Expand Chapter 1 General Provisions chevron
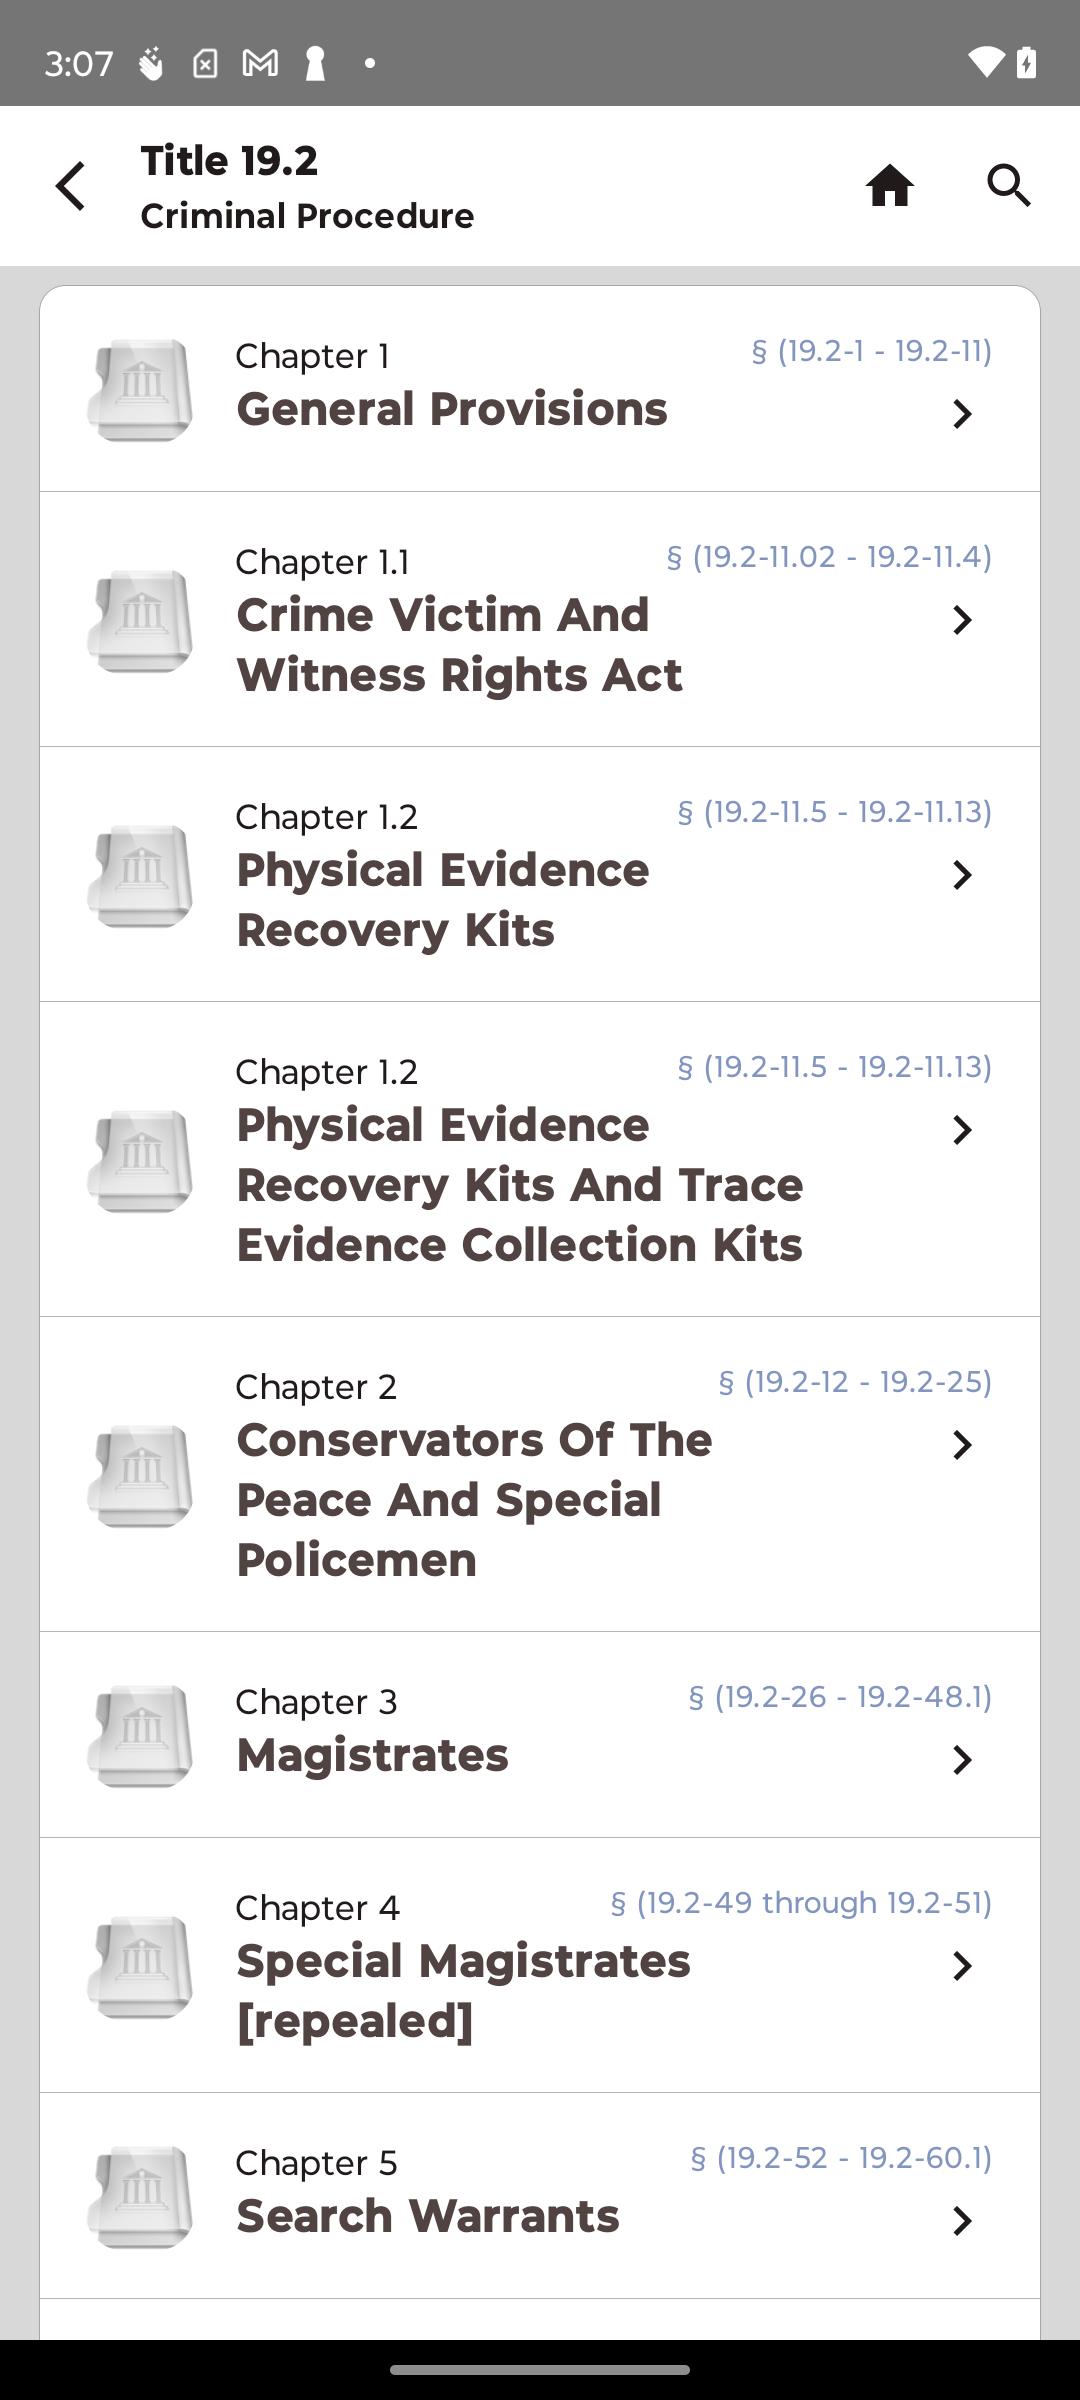 (962, 414)
